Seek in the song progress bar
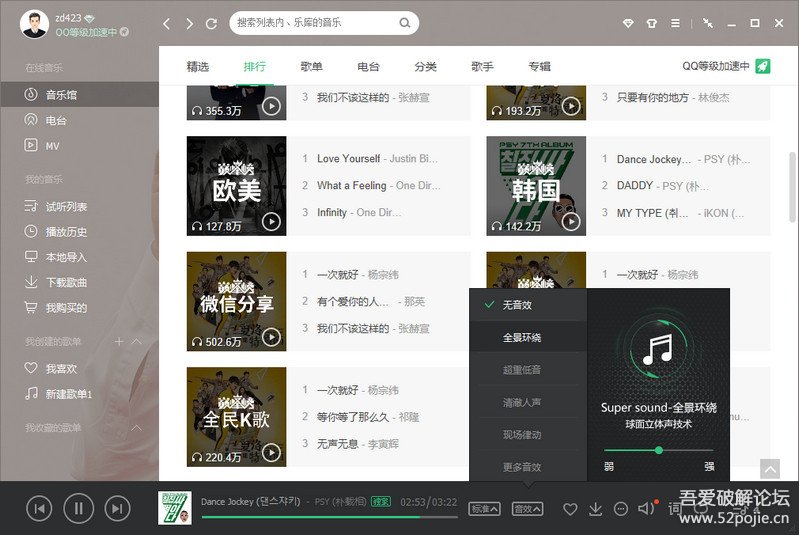The height and width of the screenshot is (535, 799). [329, 517]
